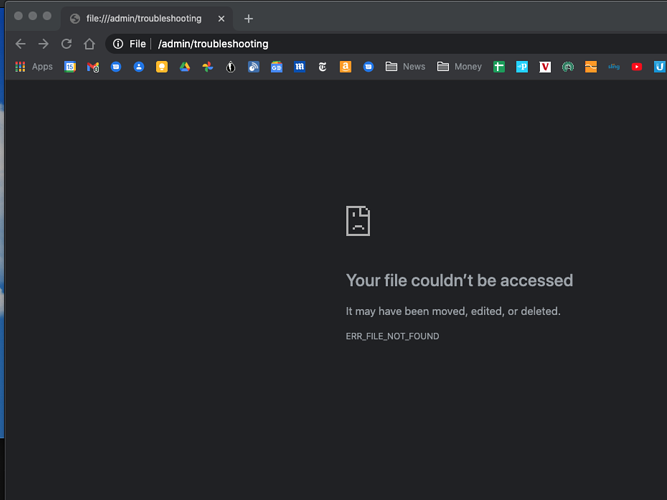Open the New York Times bookmark
Image resolution: width=667 pixels, height=500 pixels.
tap(322, 67)
